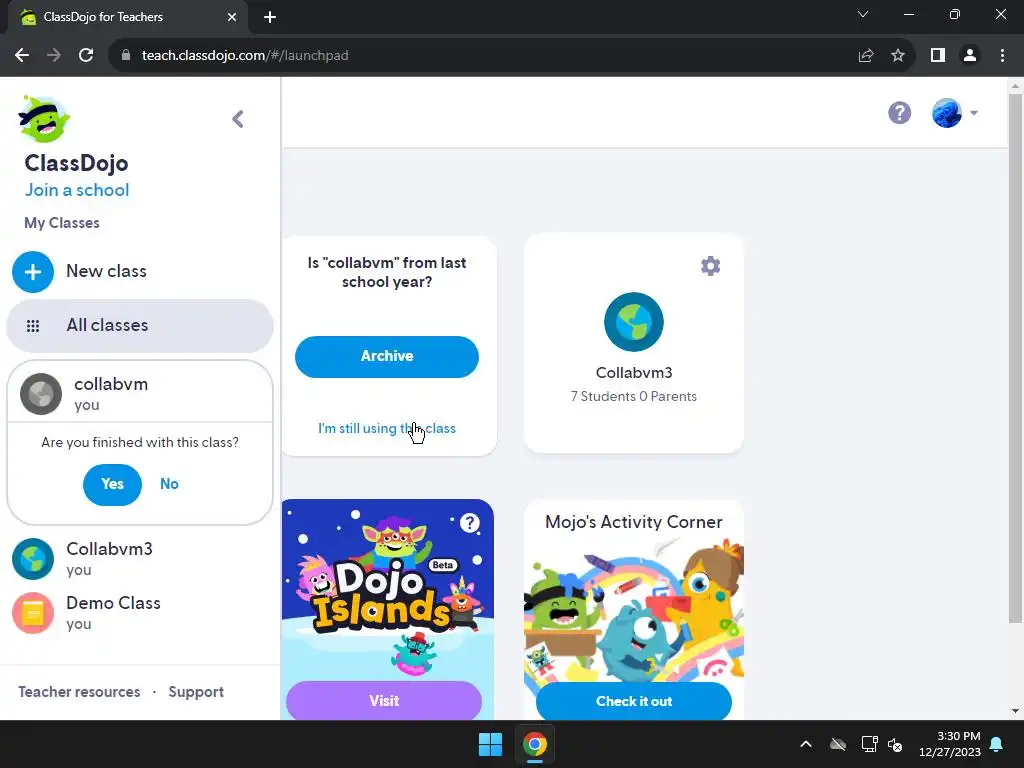Screen dimensions: 1024x768
Task: Expand the account dropdown arrow
Action: (974, 113)
